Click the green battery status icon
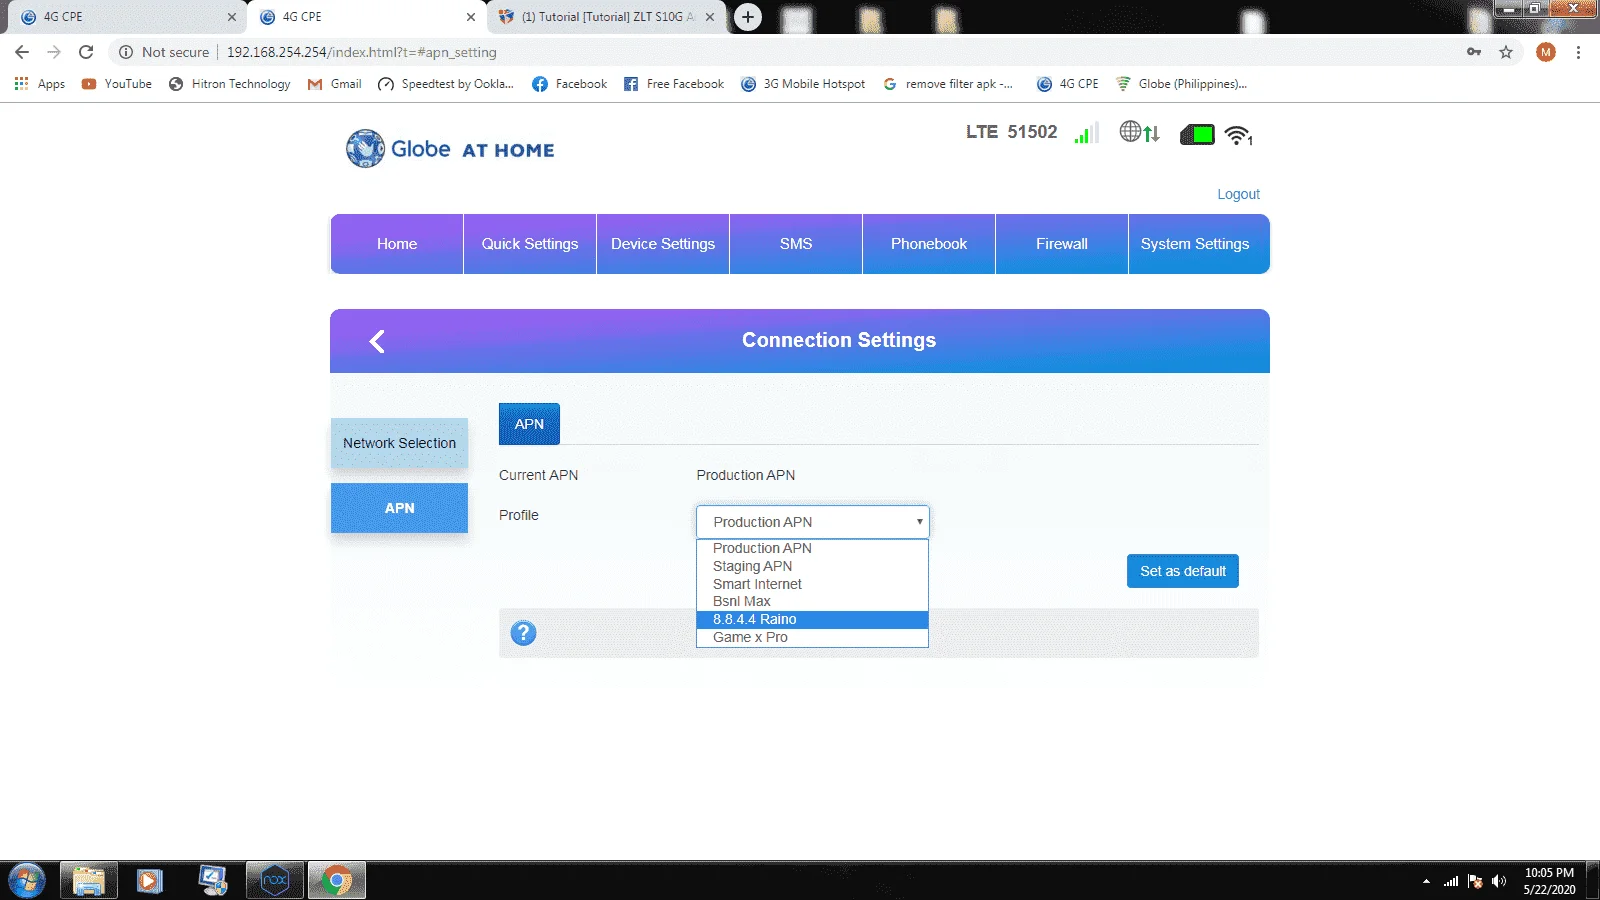 (x=1197, y=134)
